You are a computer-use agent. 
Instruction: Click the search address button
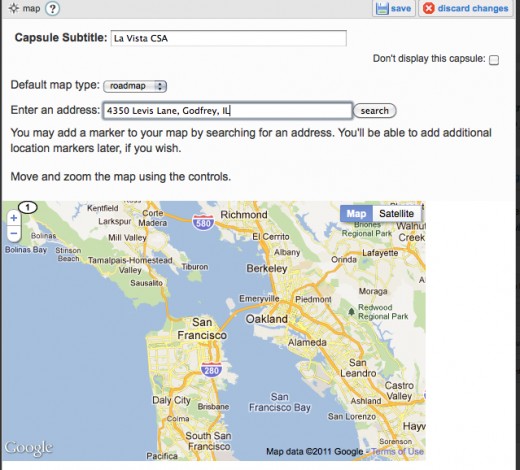375,111
